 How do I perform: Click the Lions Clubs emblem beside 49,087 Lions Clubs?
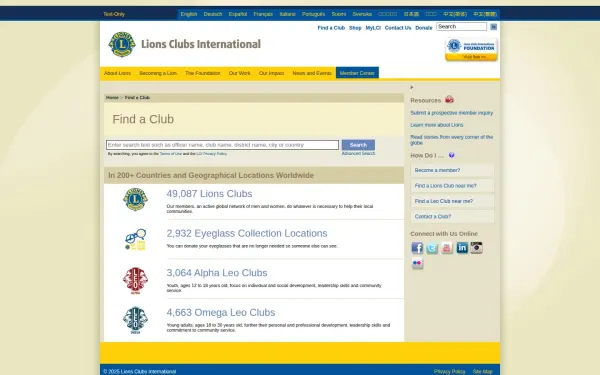click(135, 199)
